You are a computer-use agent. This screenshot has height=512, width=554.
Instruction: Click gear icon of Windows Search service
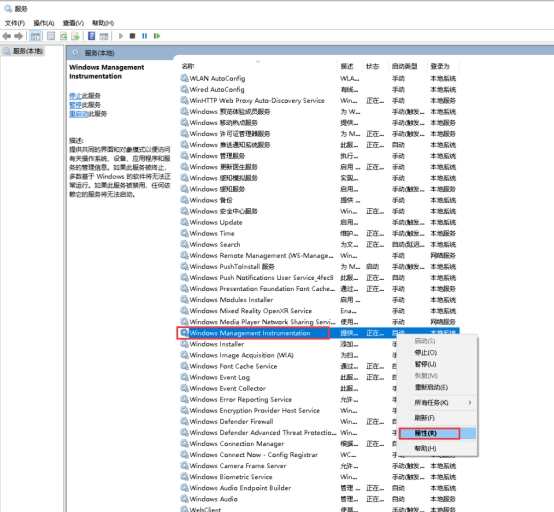(184, 244)
